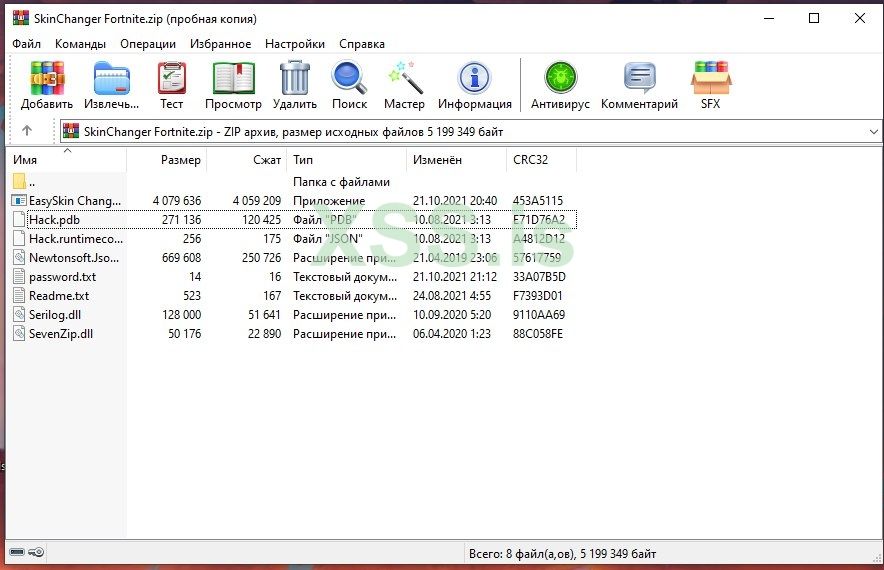The image size is (884, 570).
Task: Open the Поиск magnifier icon
Action: (x=350, y=78)
